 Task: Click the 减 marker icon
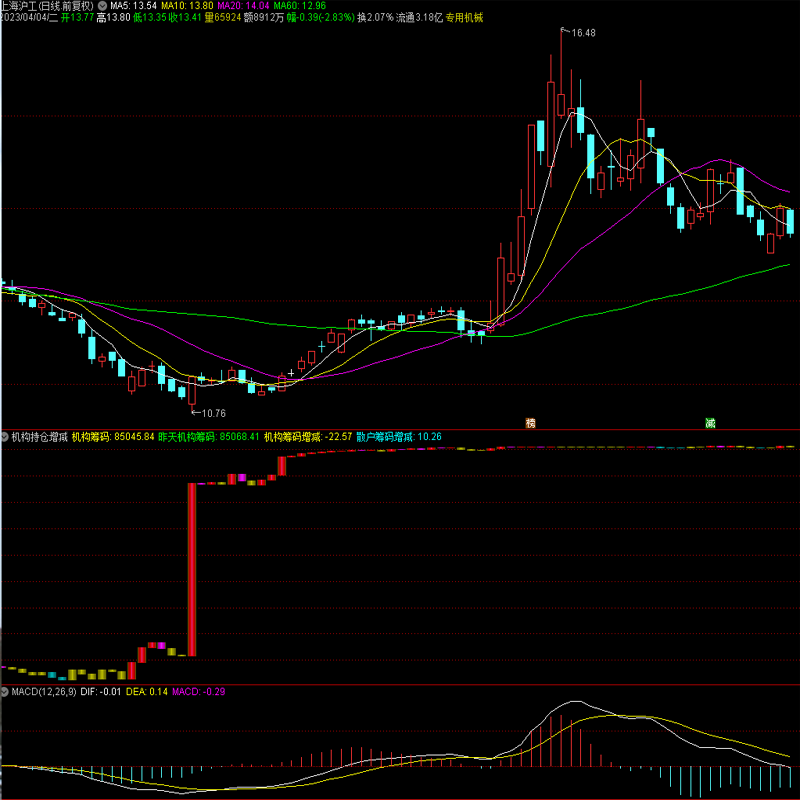click(710, 423)
